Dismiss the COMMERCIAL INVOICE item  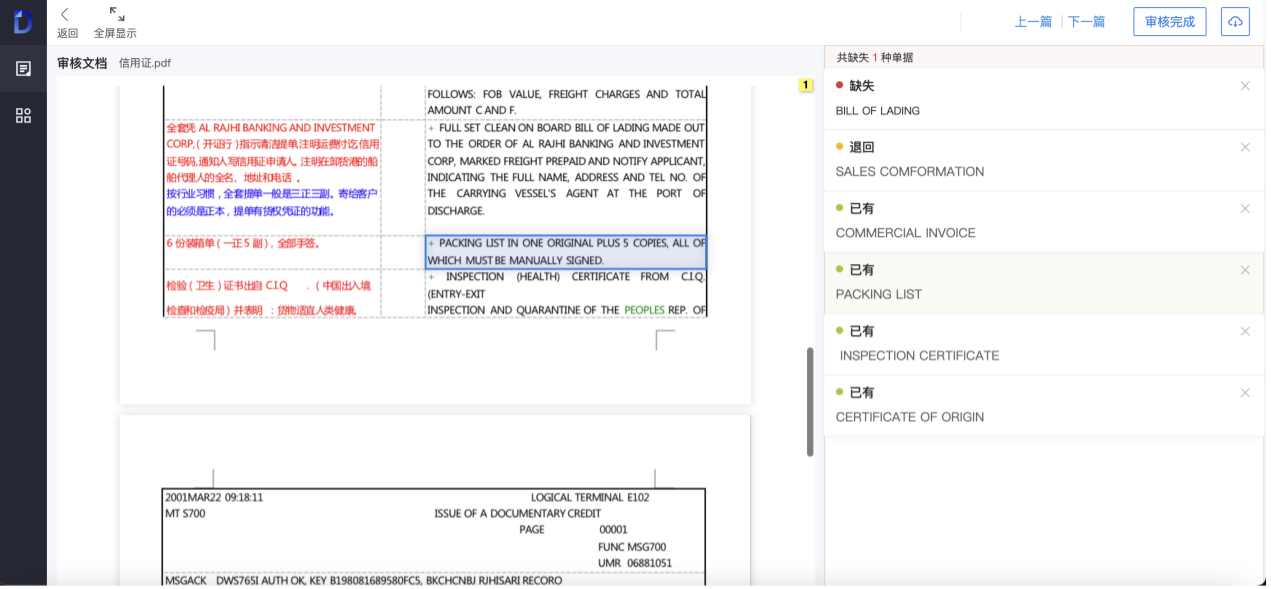(1245, 208)
